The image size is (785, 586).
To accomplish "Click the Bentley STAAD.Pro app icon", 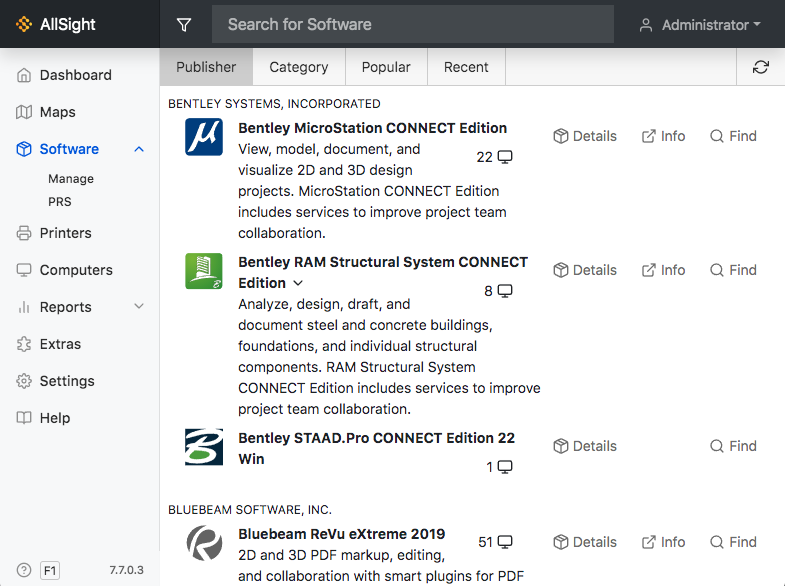I will (x=204, y=447).
